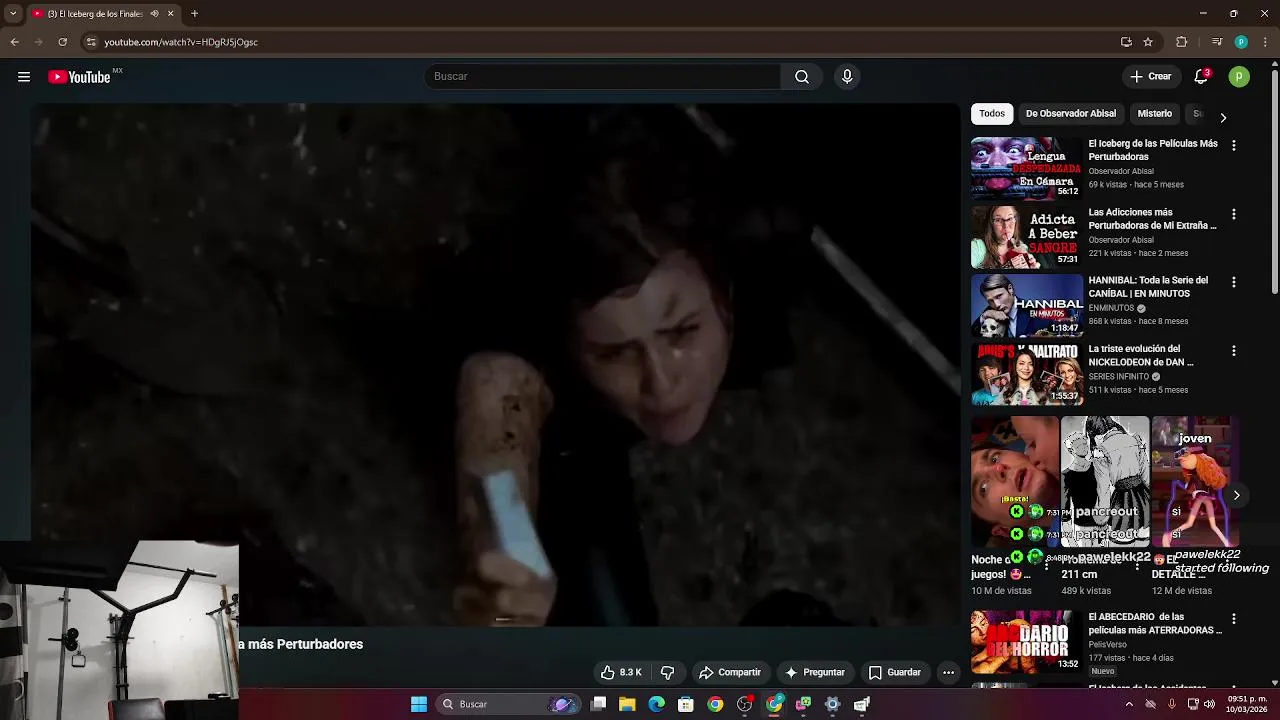Viewport: 1280px width, 720px height.
Task: Open the green YouTube account avatar
Action: [1239, 77]
